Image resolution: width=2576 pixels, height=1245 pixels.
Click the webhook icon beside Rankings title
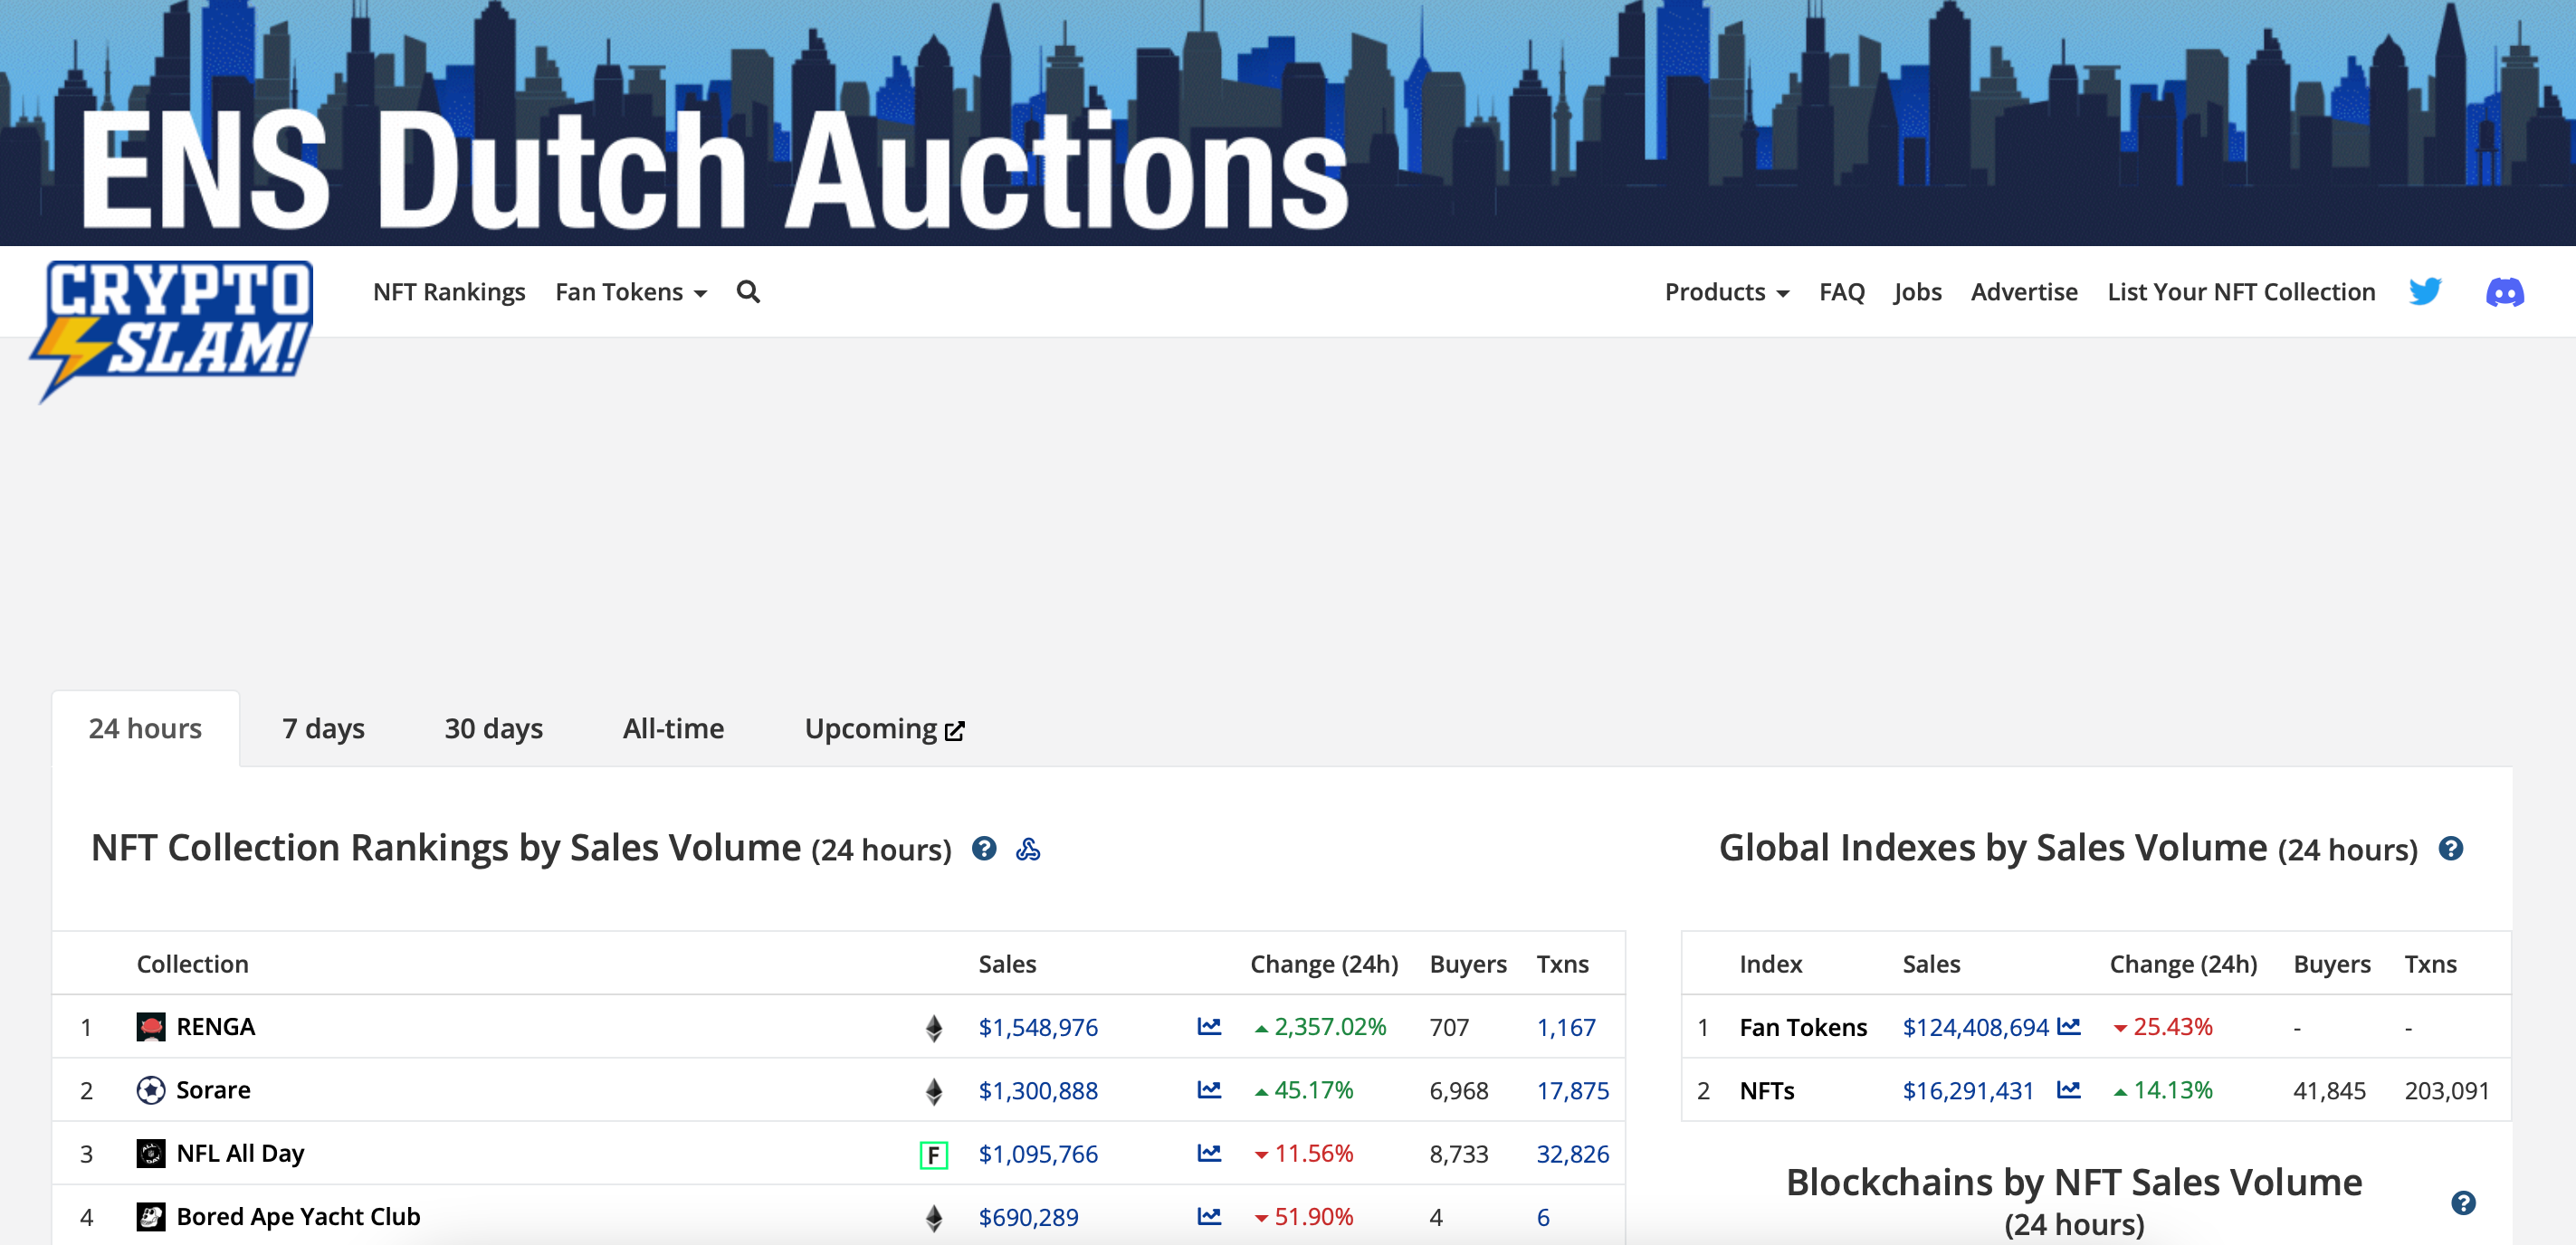pyautogui.click(x=1028, y=849)
